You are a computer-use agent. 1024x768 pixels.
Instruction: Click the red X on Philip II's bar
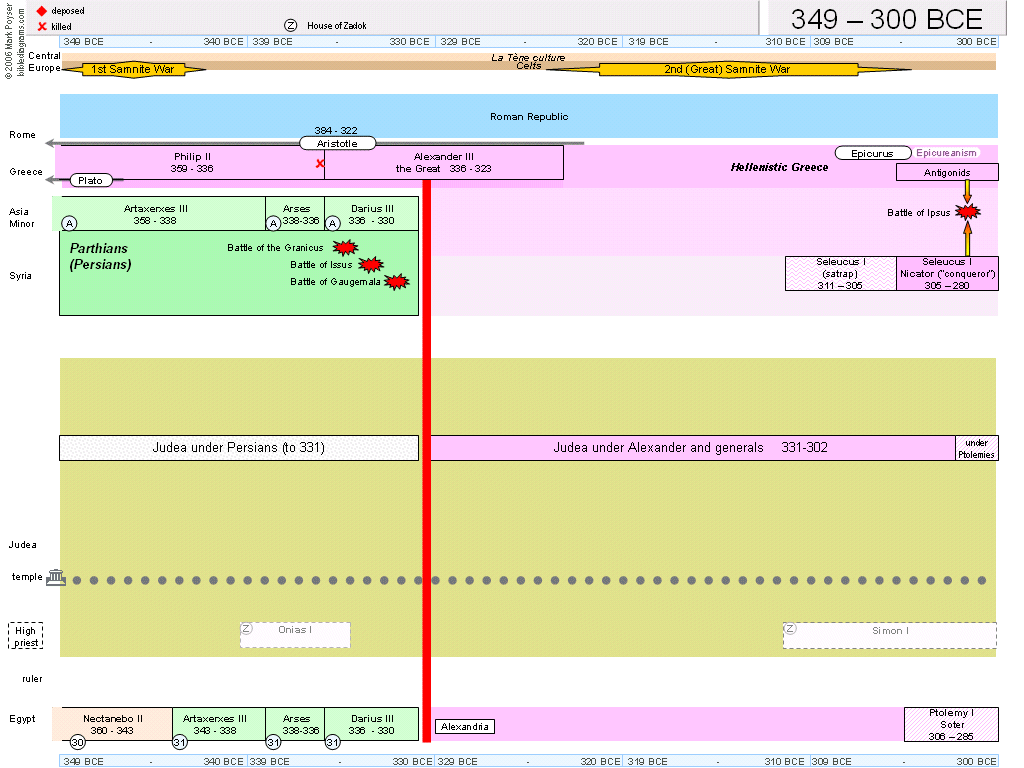point(320,163)
